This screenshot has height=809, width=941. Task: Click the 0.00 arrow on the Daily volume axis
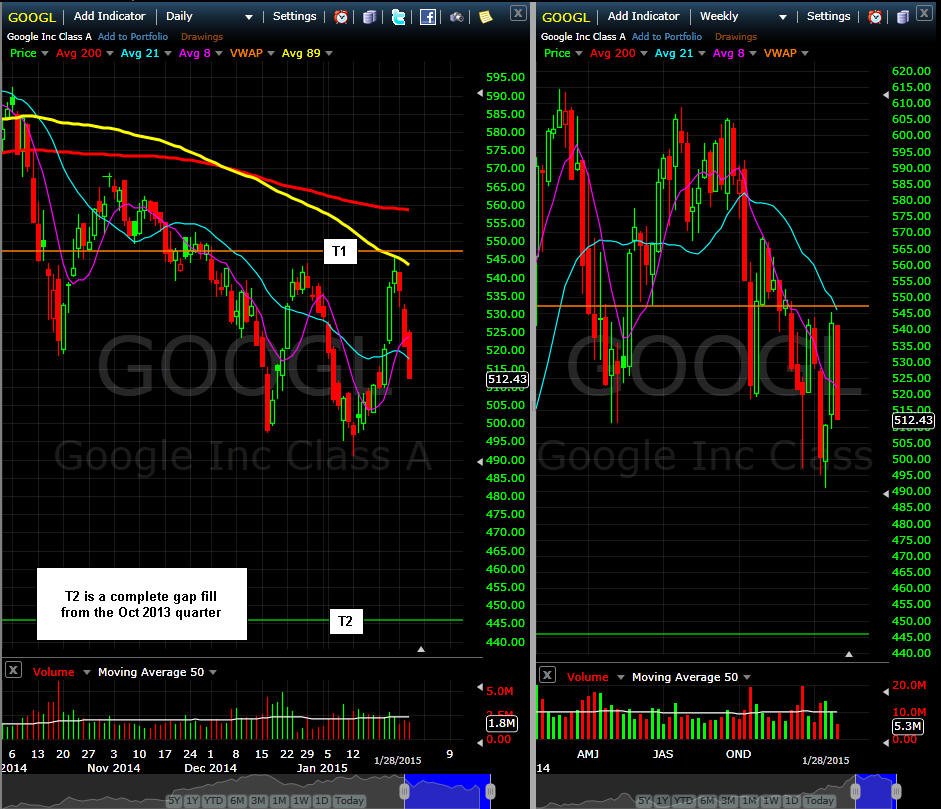tap(480, 743)
